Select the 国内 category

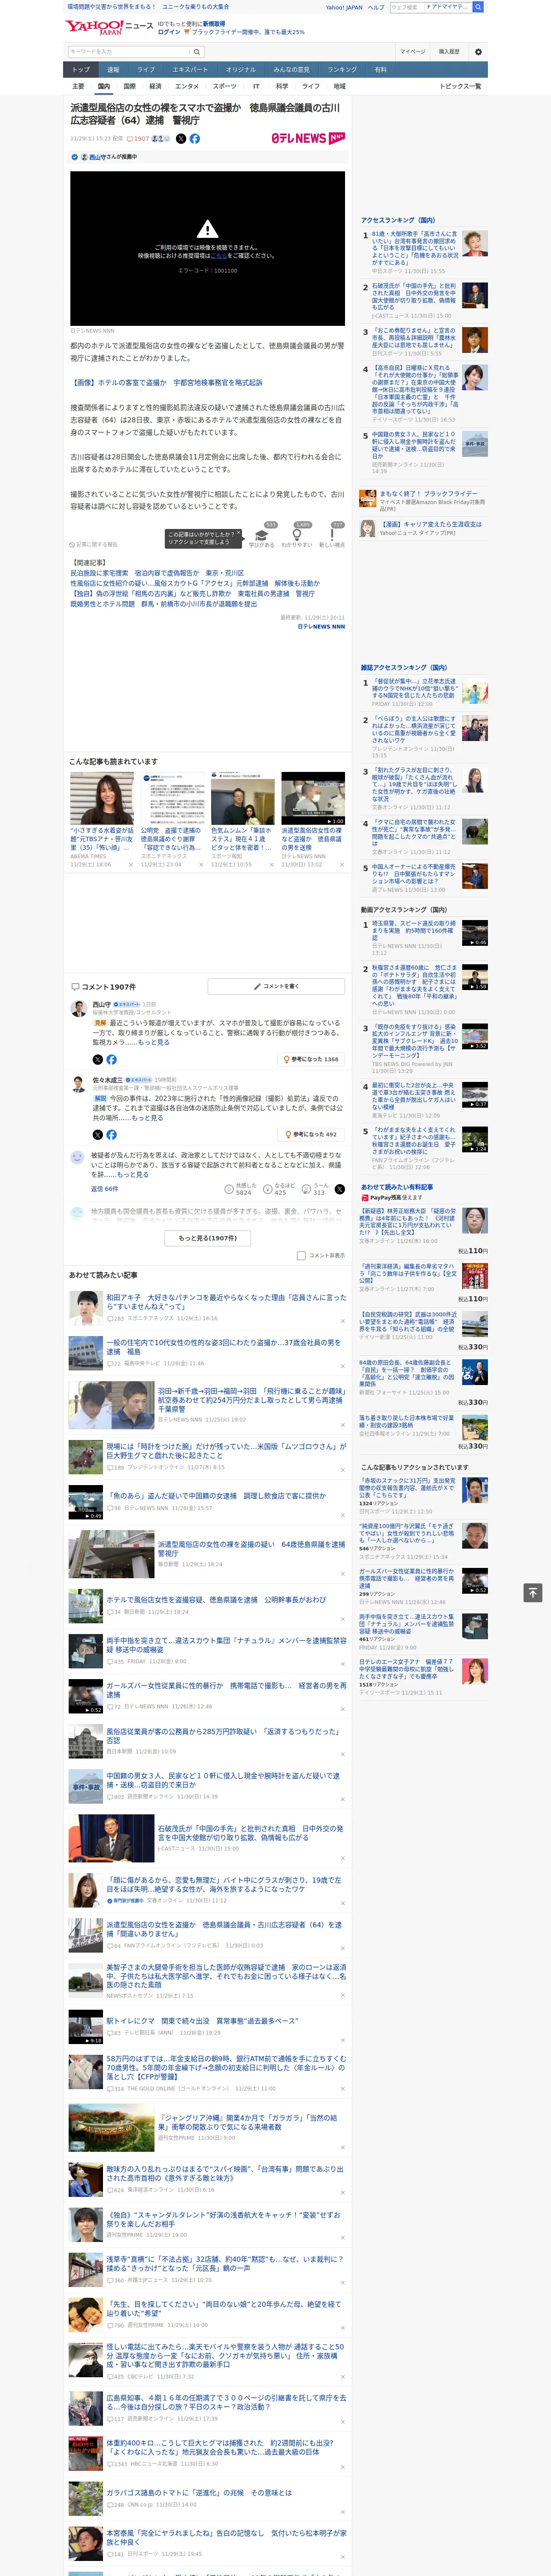pos(104,86)
